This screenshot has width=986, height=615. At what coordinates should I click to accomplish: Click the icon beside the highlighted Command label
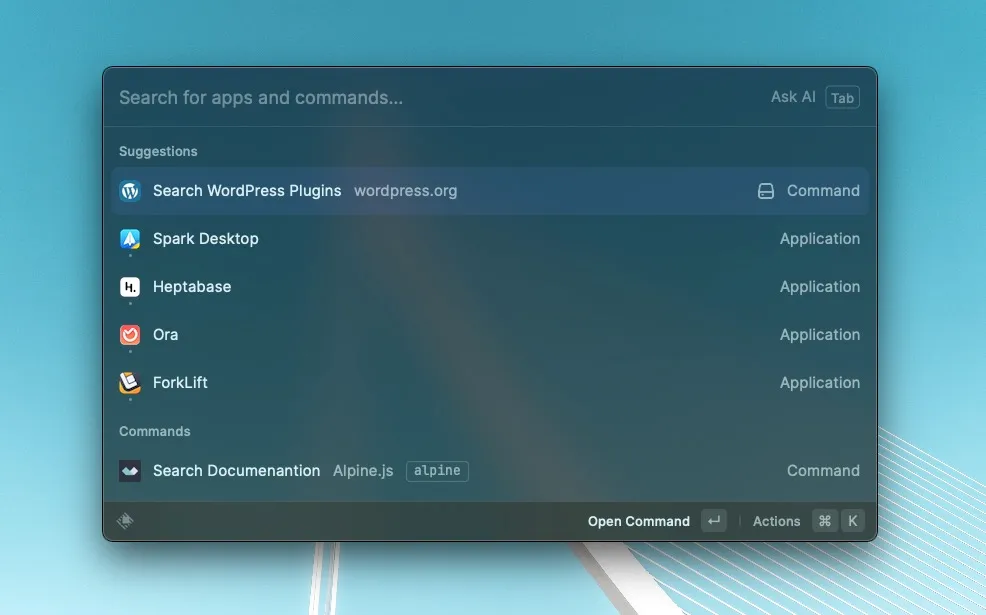pyautogui.click(x=766, y=191)
